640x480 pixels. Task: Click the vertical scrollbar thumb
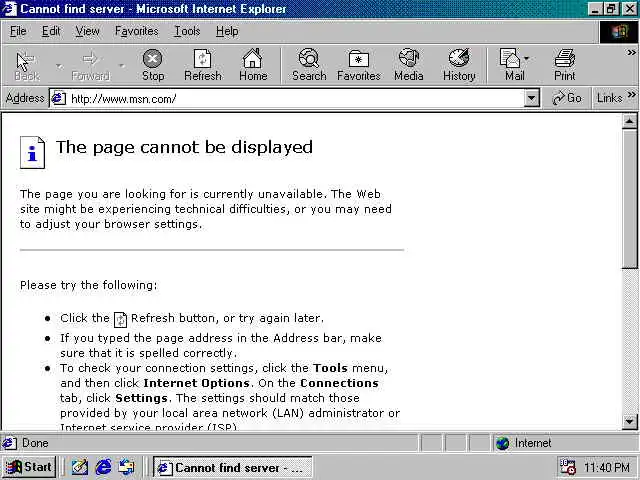[x=629, y=199]
